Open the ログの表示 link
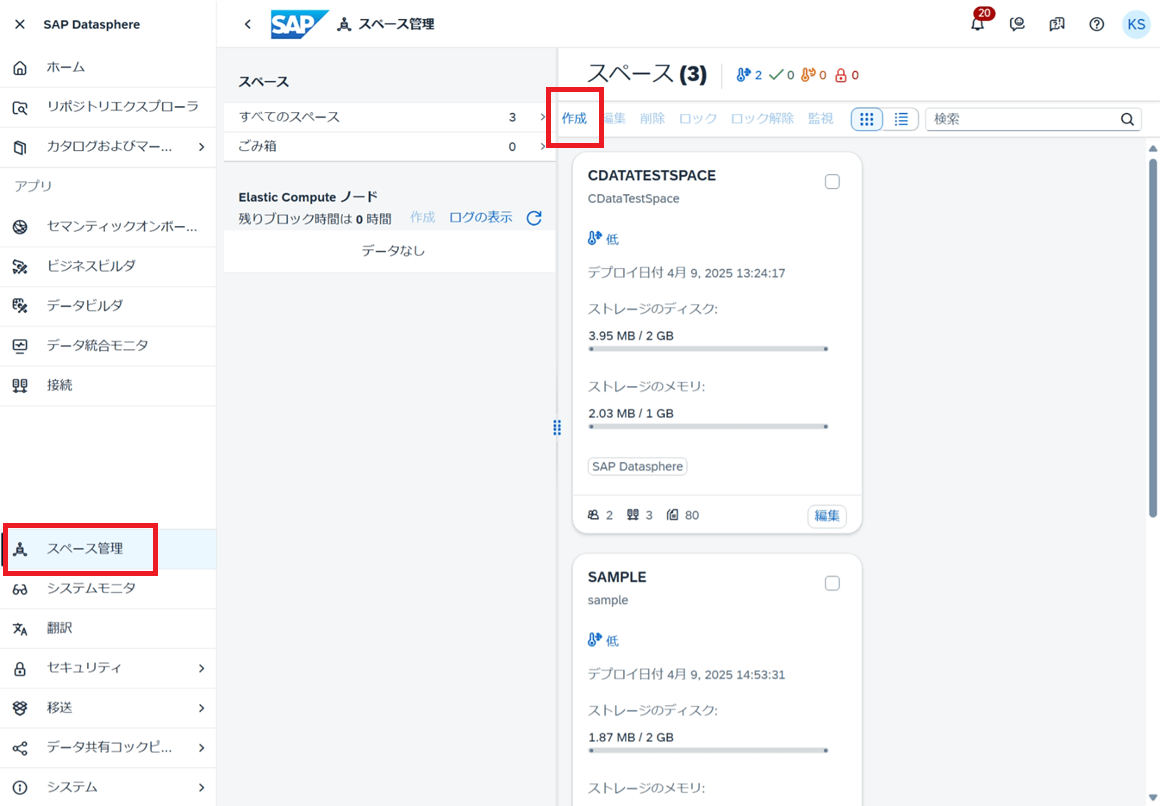This screenshot has width=1160, height=806. click(481, 218)
